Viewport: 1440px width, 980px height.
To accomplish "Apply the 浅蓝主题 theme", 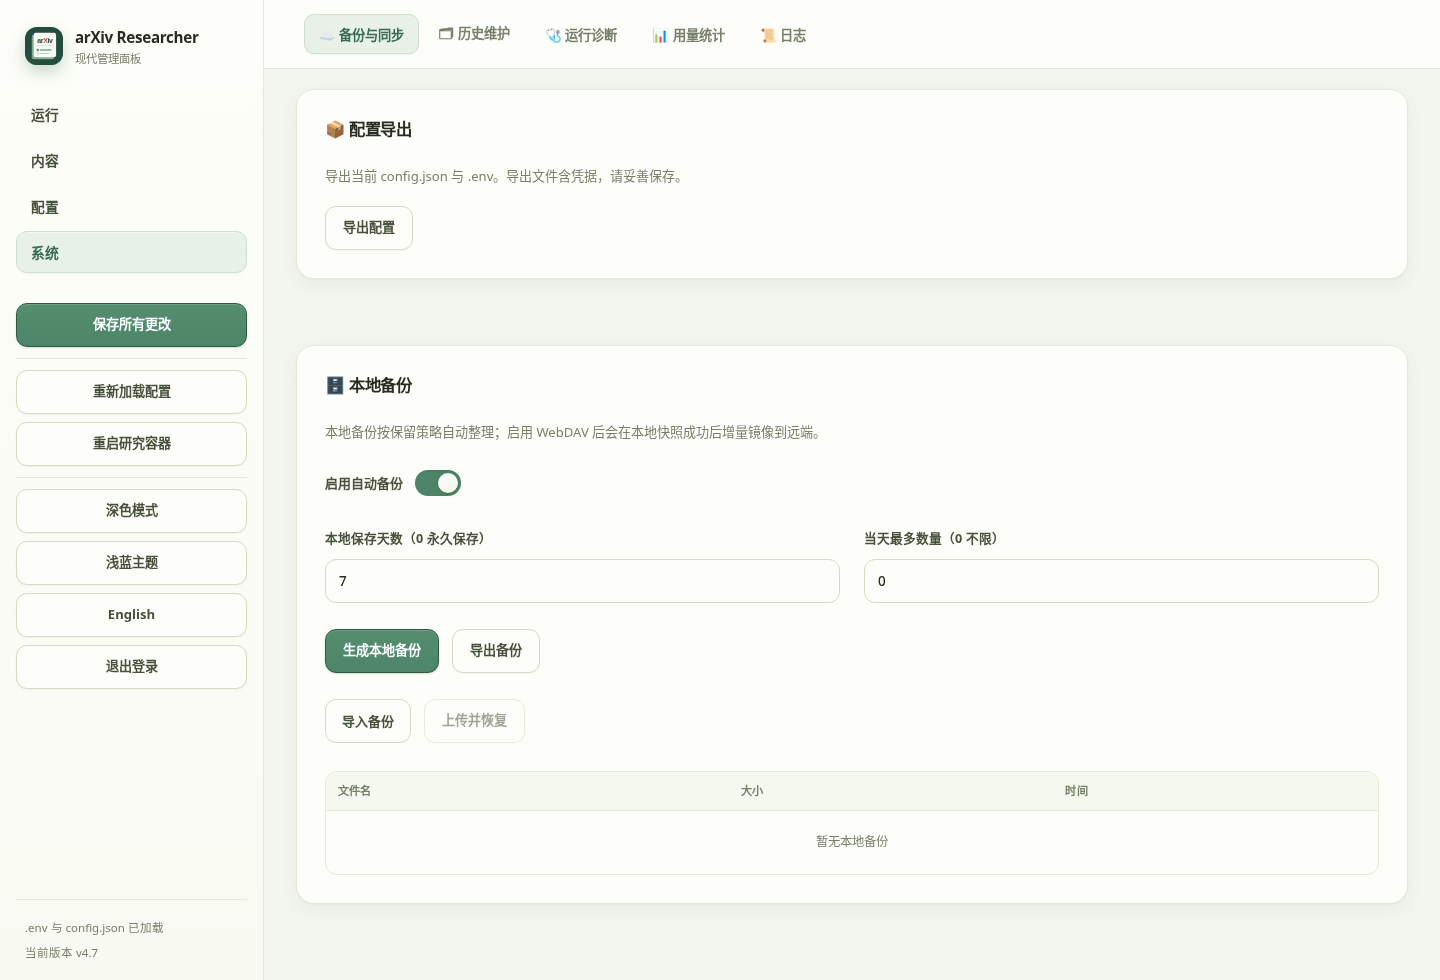I will [x=131, y=563].
